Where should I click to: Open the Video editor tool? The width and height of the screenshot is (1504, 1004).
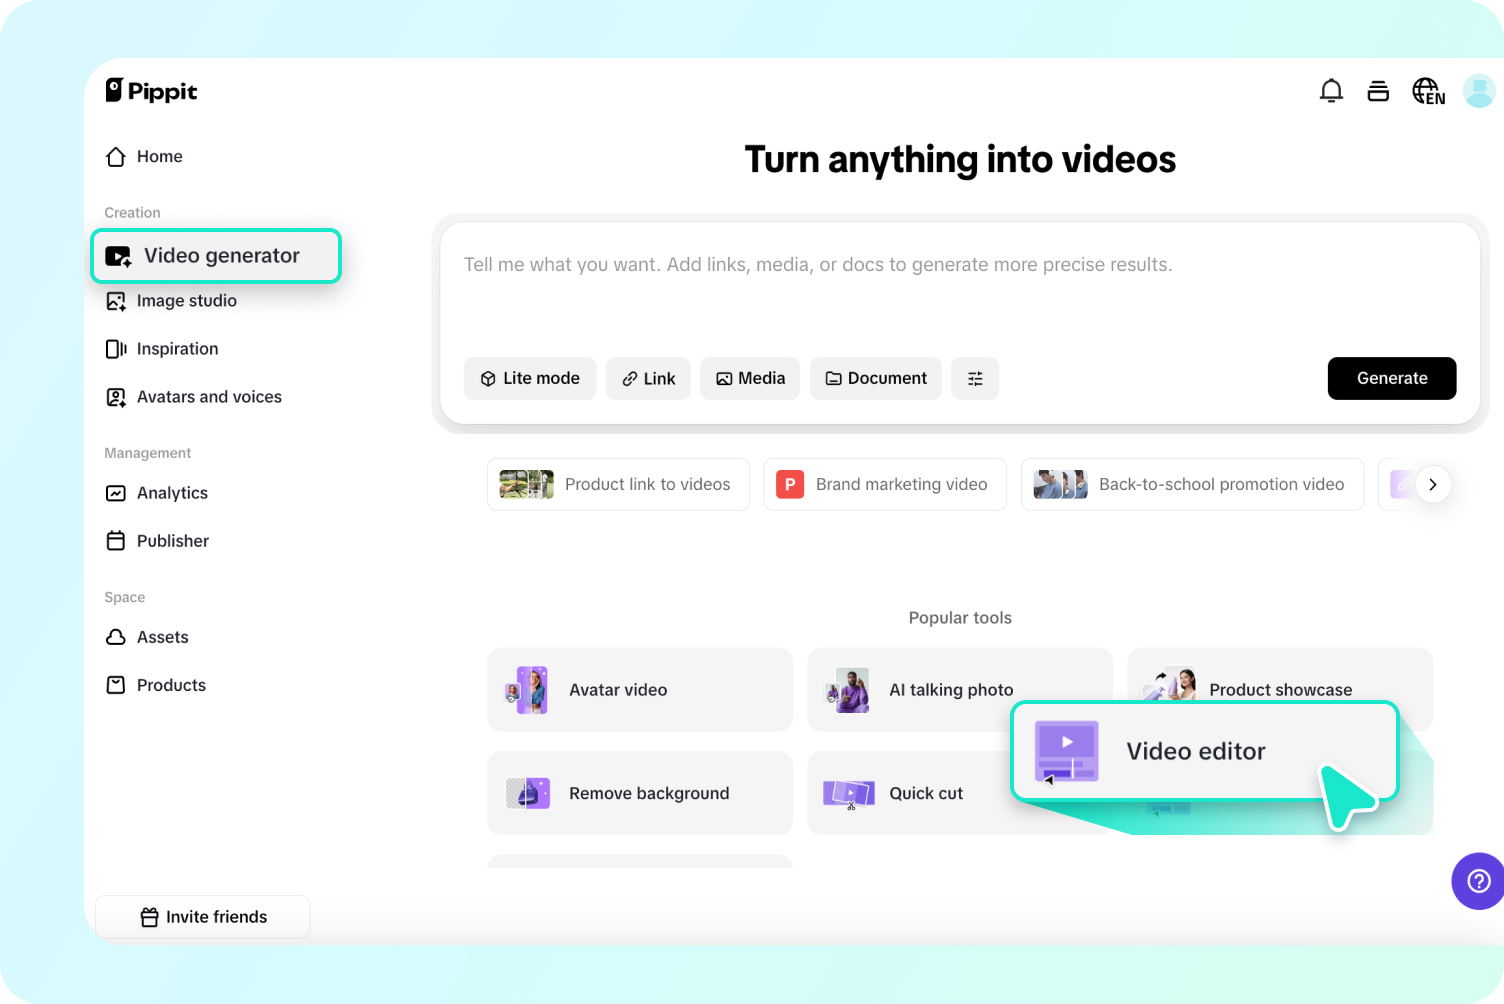click(x=1196, y=751)
